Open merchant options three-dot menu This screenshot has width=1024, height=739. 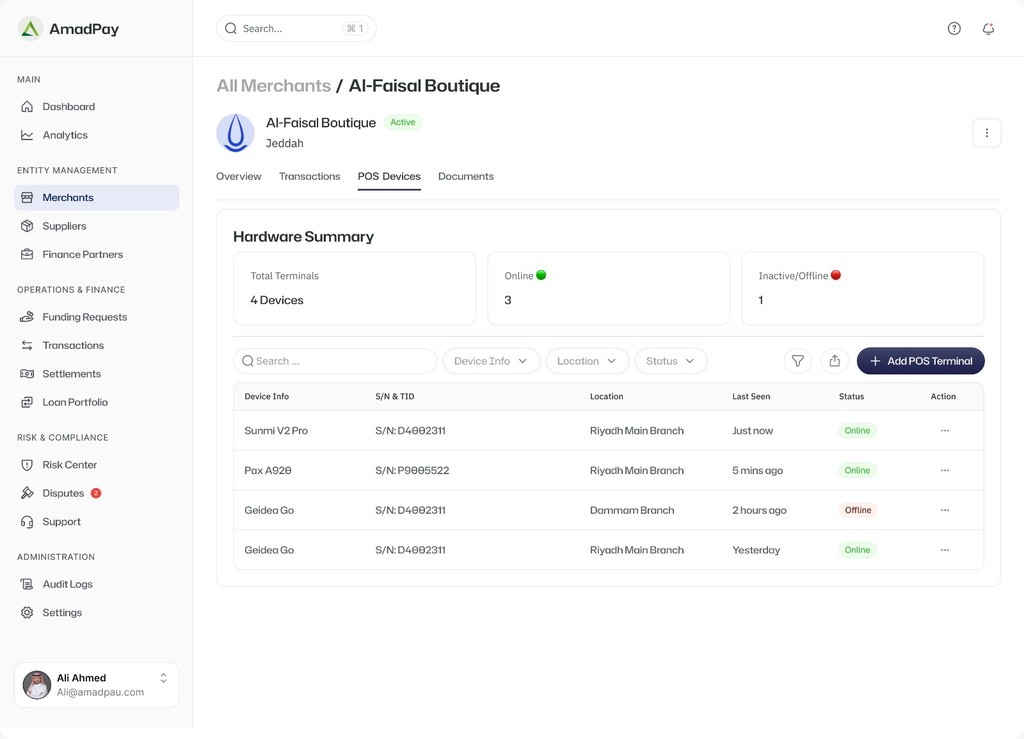[986, 133]
